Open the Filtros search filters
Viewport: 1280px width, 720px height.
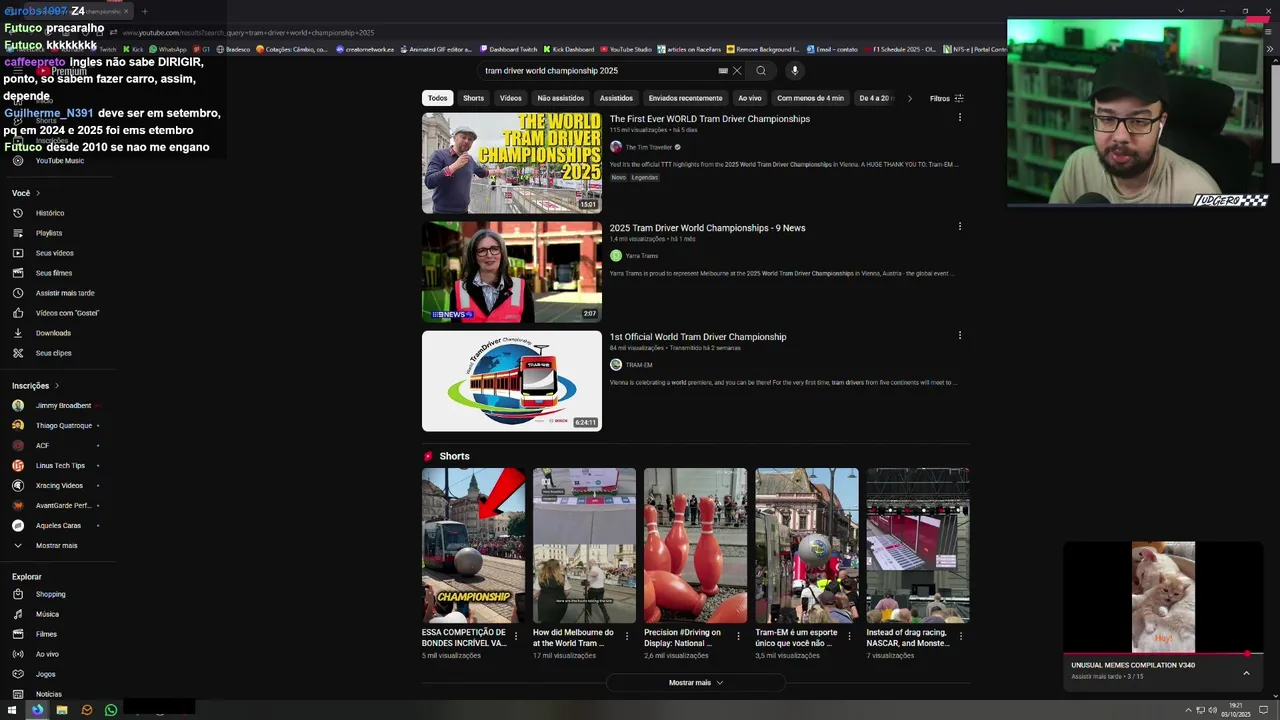coord(947,98)
